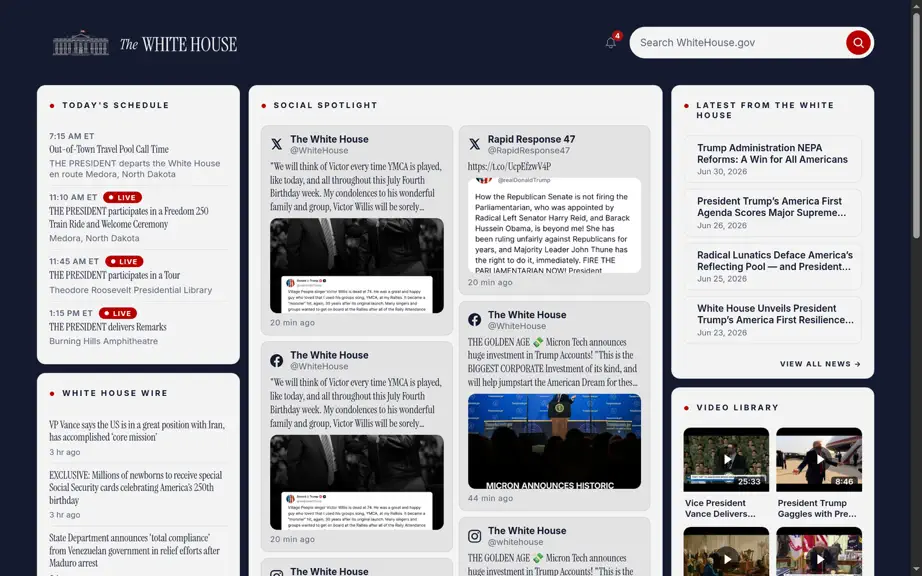
Task: Click the Facebook post image about Victor Willis
Action: click(x=357, y=483)
